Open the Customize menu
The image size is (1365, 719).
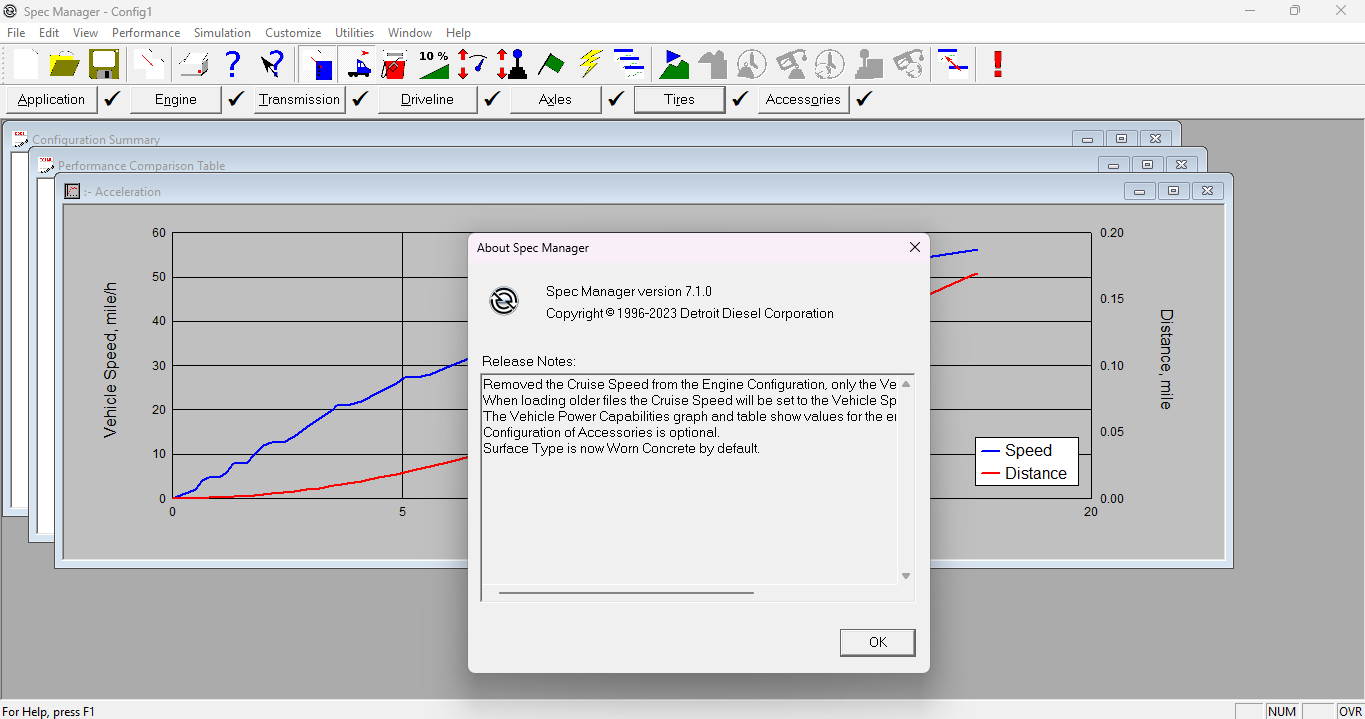293,33
